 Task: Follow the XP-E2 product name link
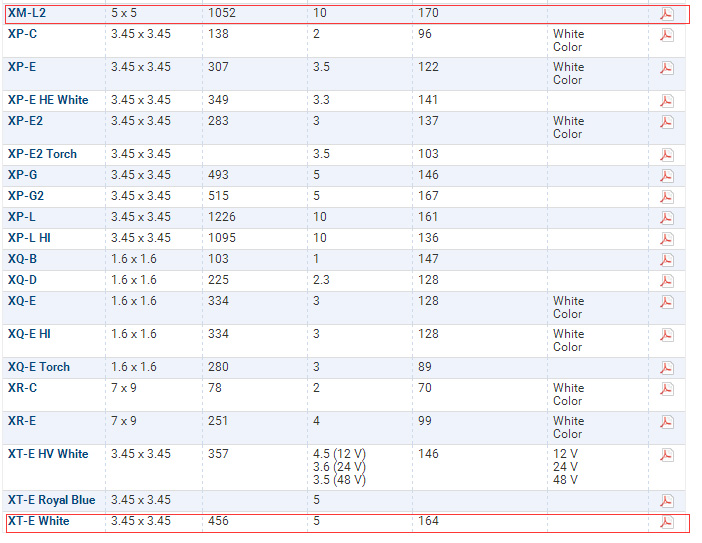coord(25,121)
